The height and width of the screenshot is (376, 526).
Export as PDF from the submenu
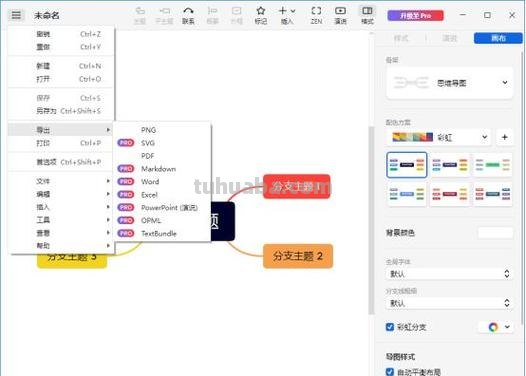162,156
